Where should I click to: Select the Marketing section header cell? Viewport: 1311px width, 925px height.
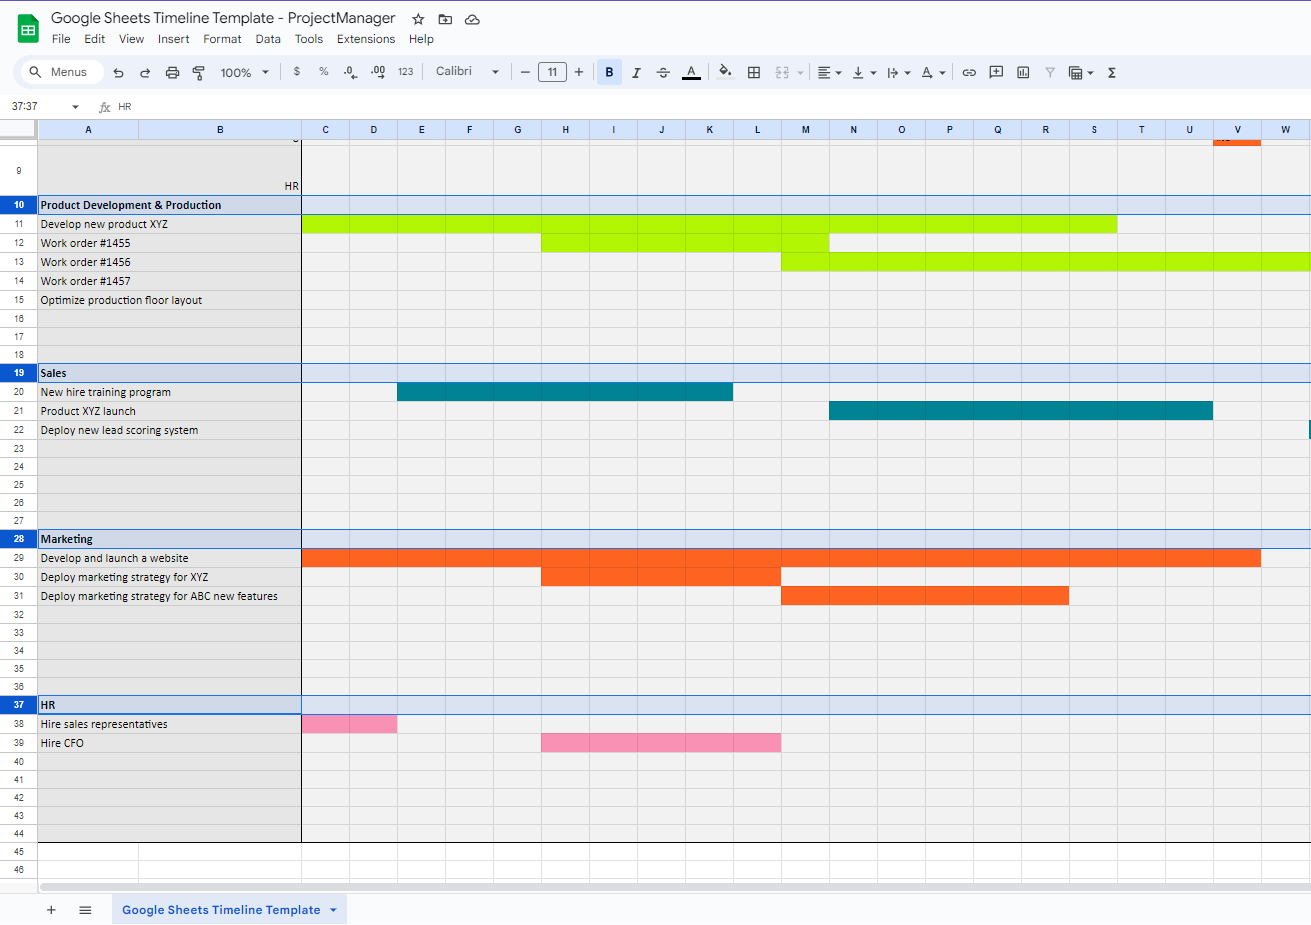coord(169,539)
